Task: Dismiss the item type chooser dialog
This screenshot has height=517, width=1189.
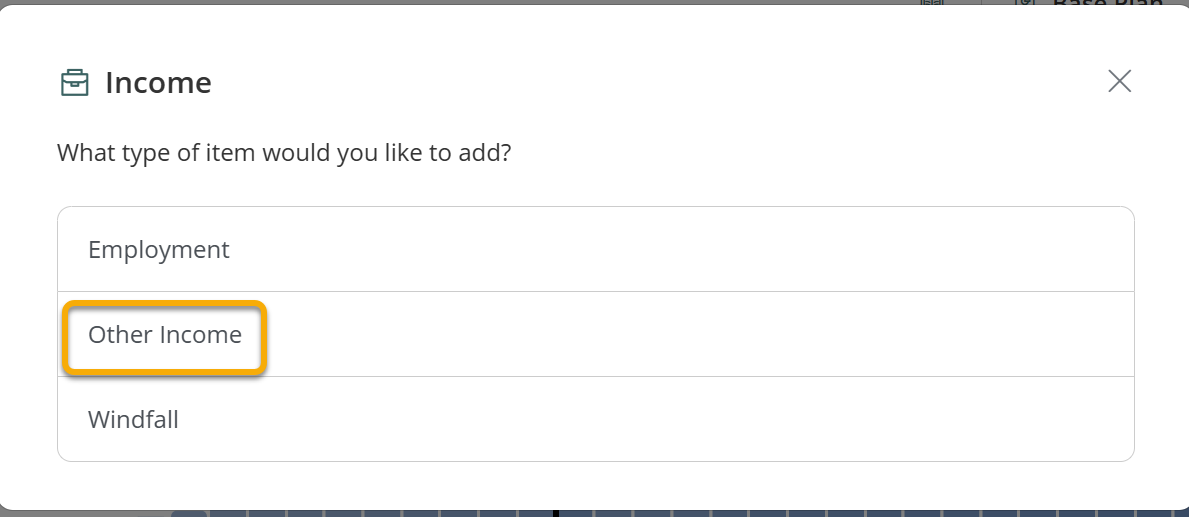Action: click(1119, 81)
